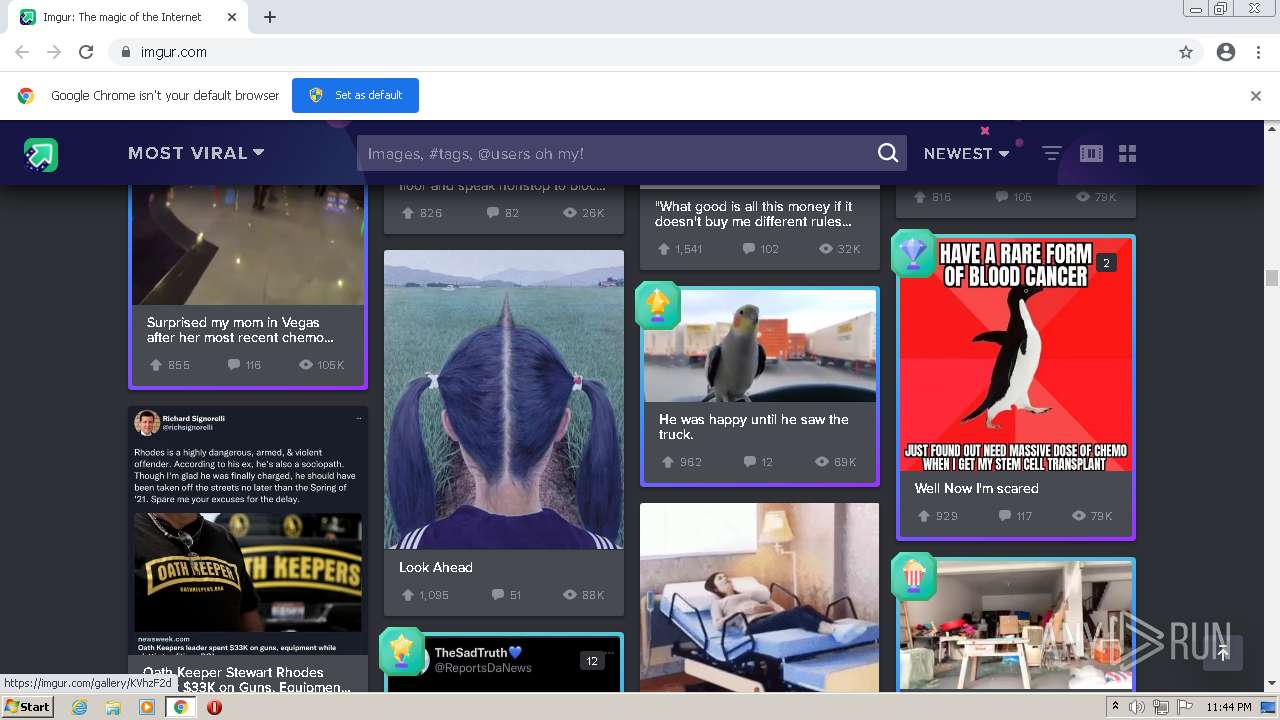Open comments on money rules post (102)
Image resolution: width=1280 pixels, height=720 pixels.
click(x=761, y=249)
